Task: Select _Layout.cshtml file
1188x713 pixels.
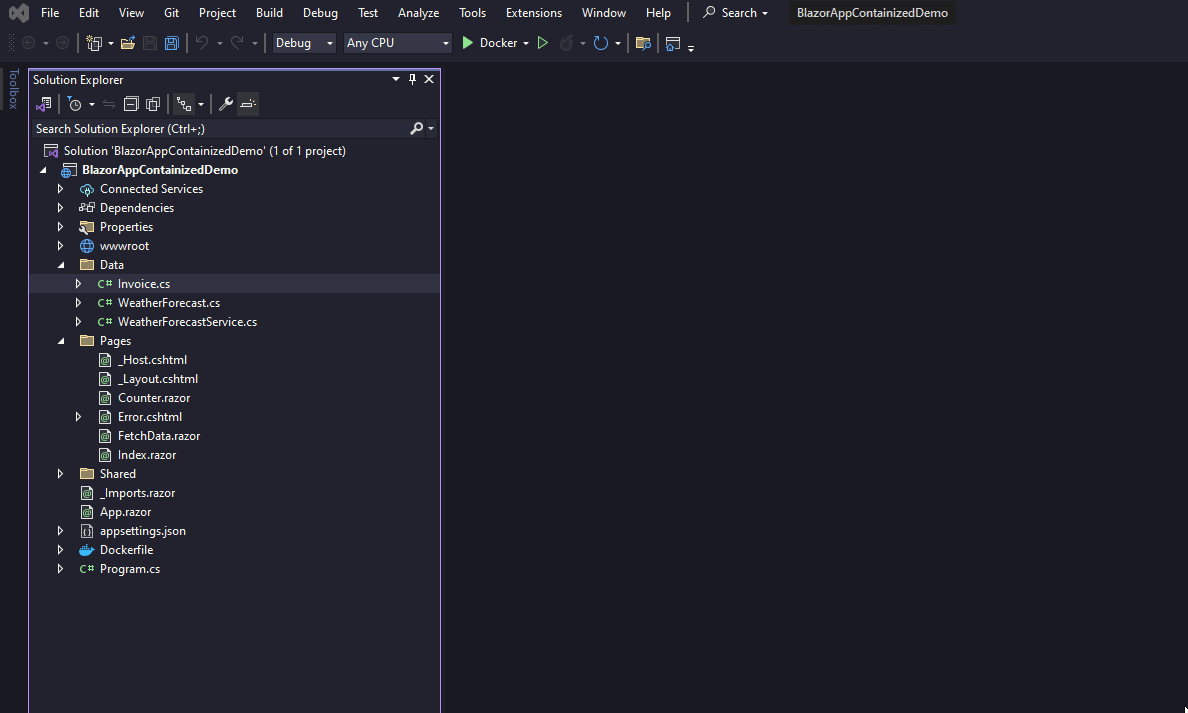Action: click(x=158, y=379)
